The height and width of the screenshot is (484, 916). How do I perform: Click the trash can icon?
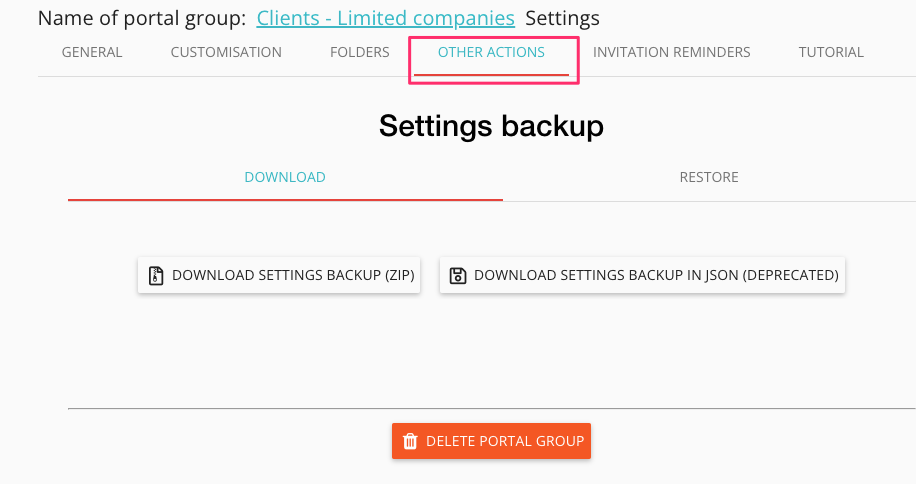click(x=410, y=441)
